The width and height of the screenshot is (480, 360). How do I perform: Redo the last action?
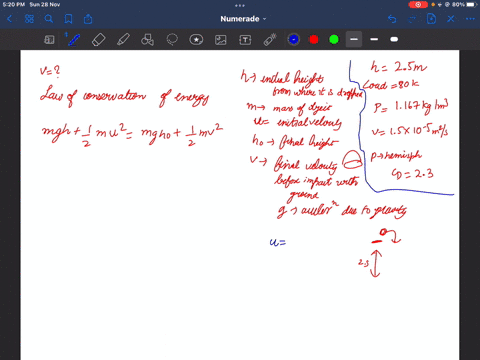412,19
